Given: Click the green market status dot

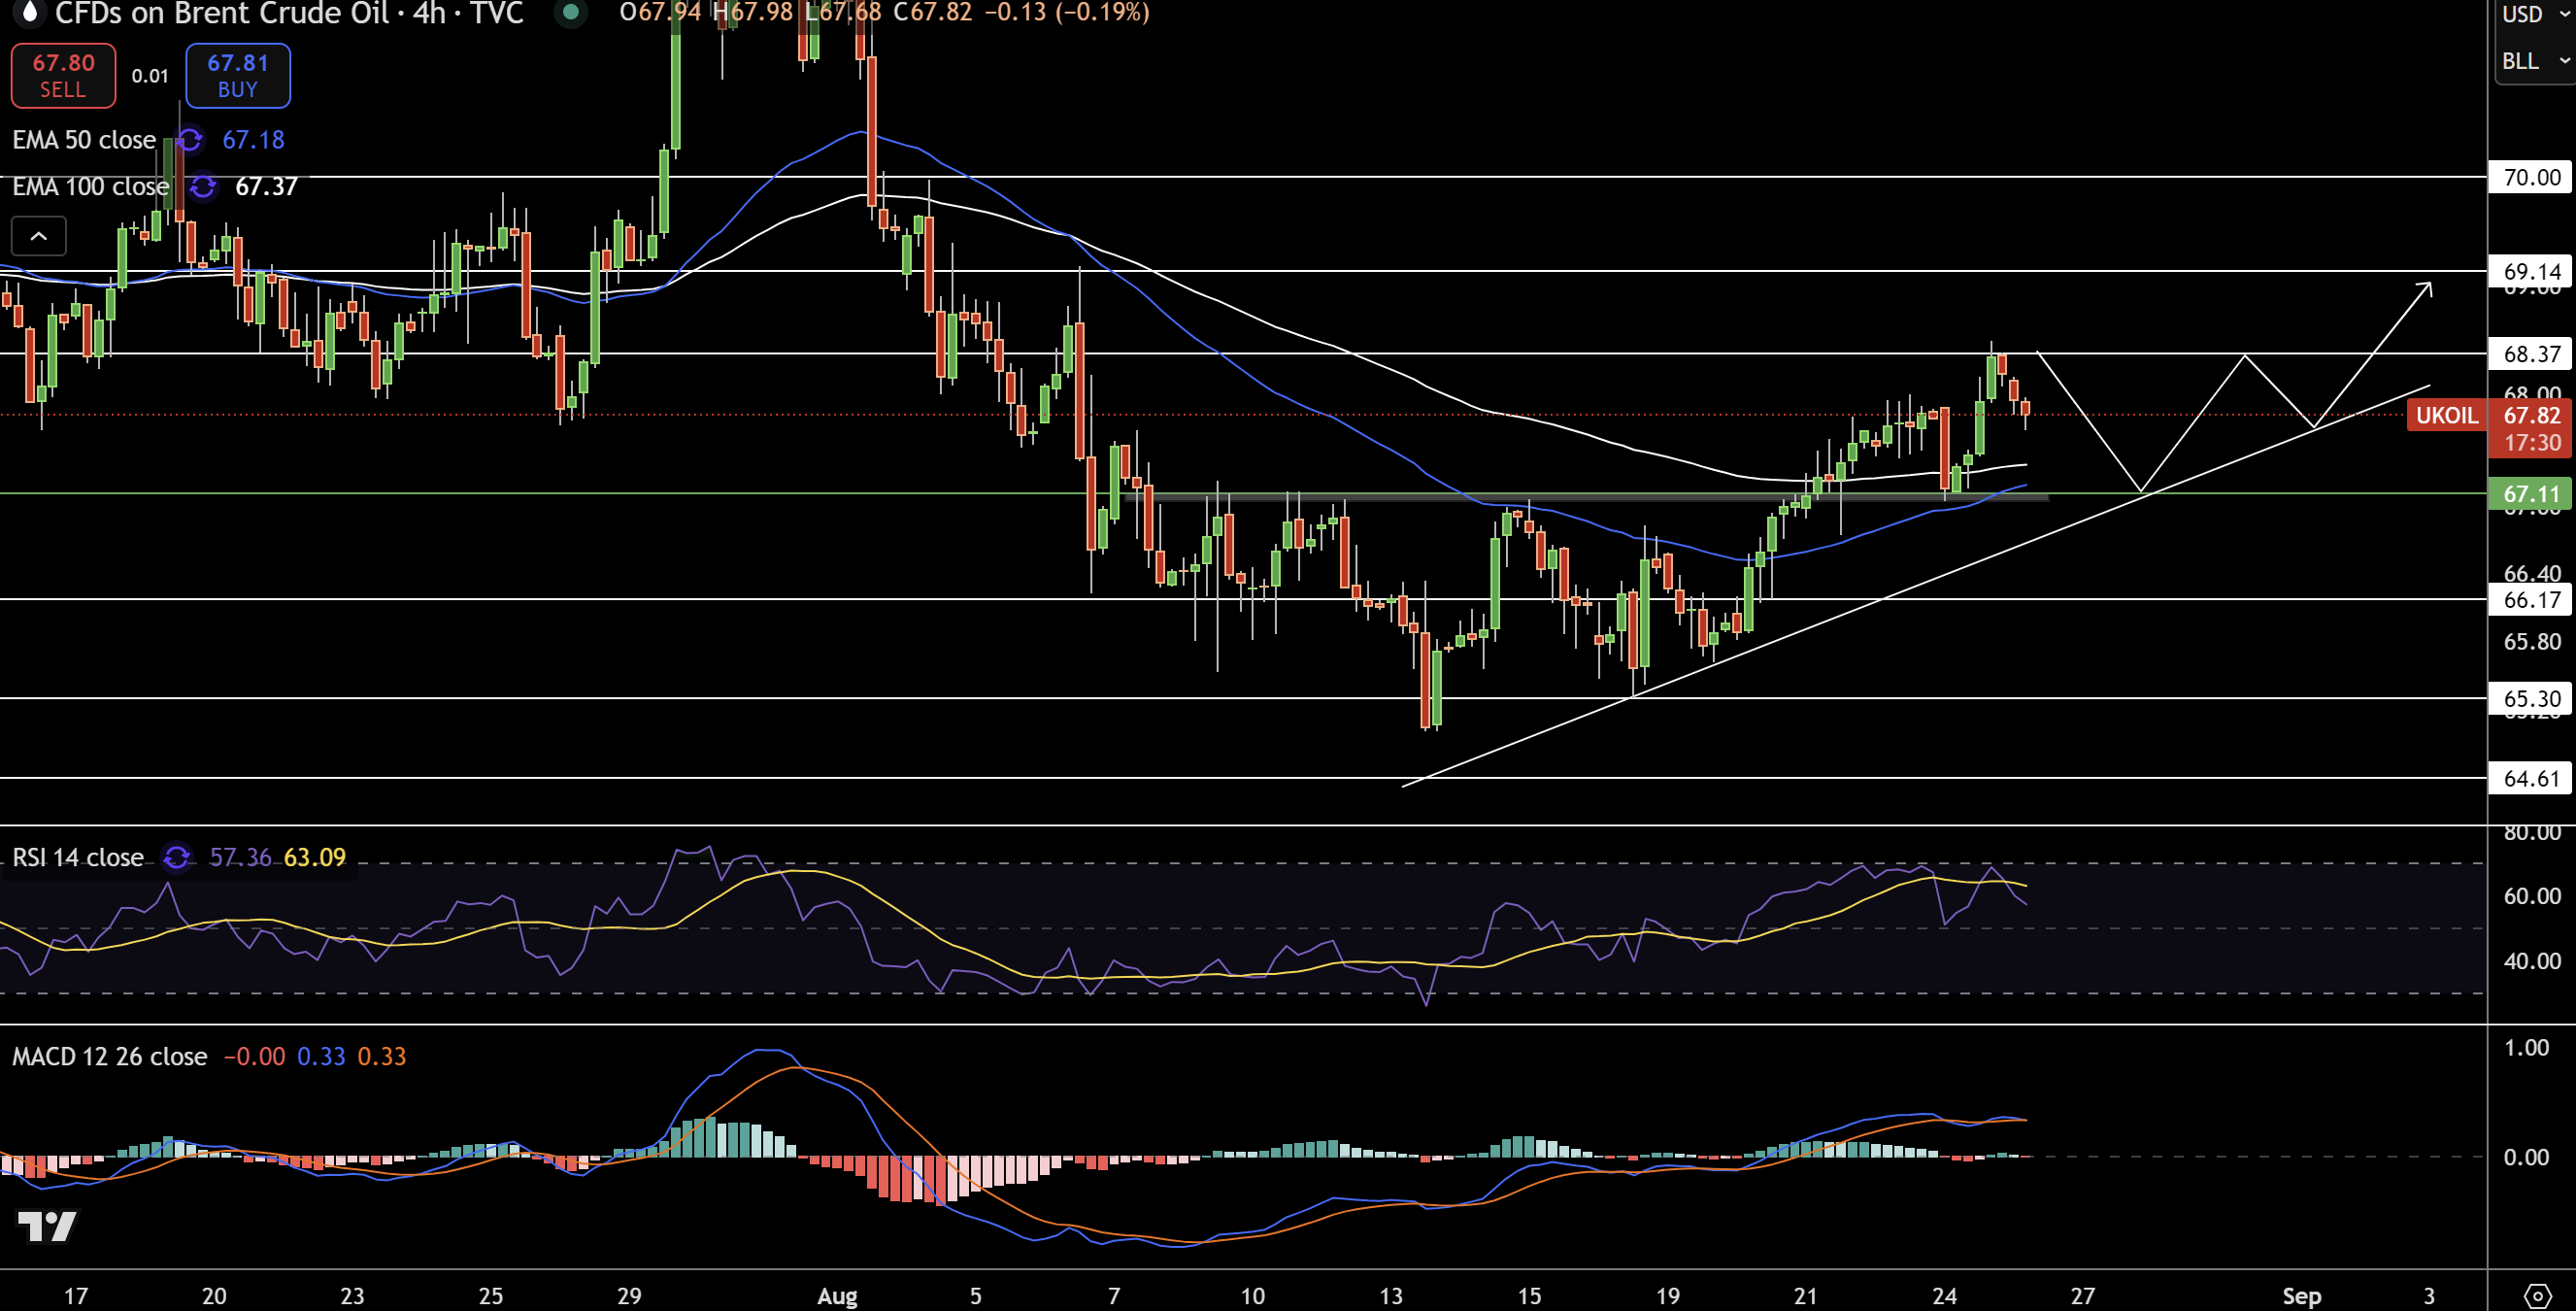Looking at the screenshot, I should tap(570, 13).
